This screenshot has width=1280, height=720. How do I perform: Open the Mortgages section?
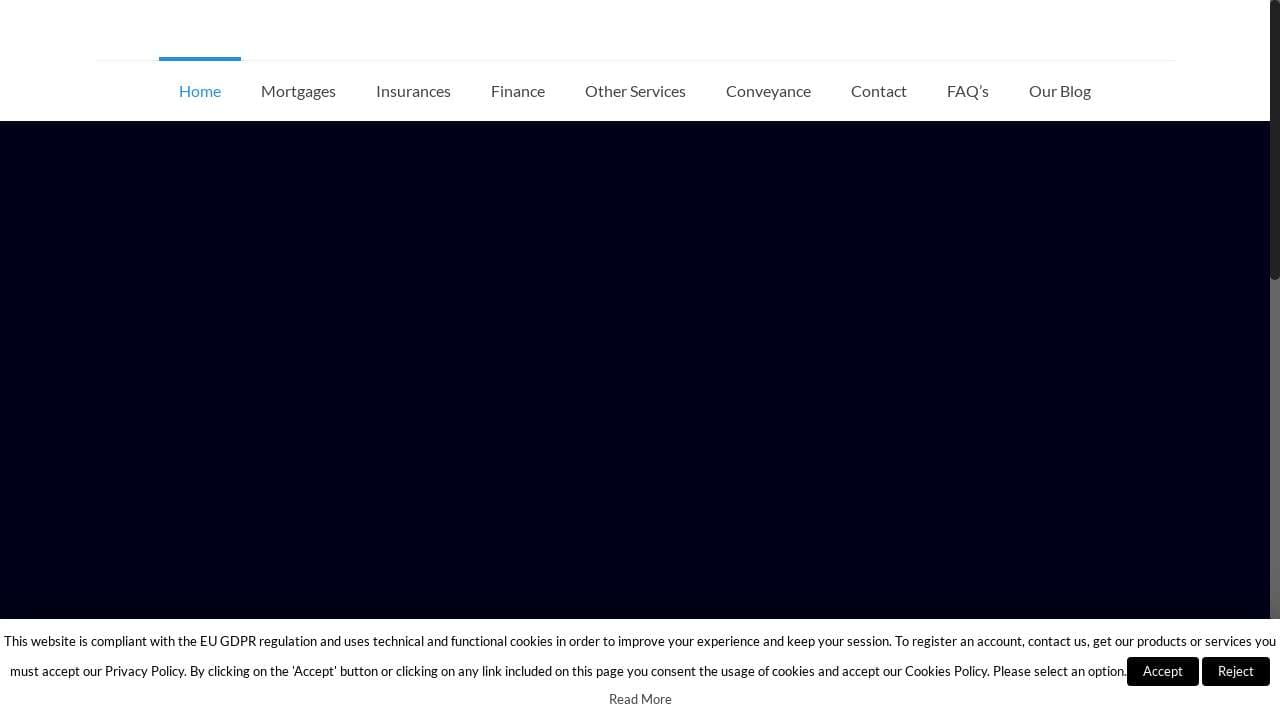(298, 91)
